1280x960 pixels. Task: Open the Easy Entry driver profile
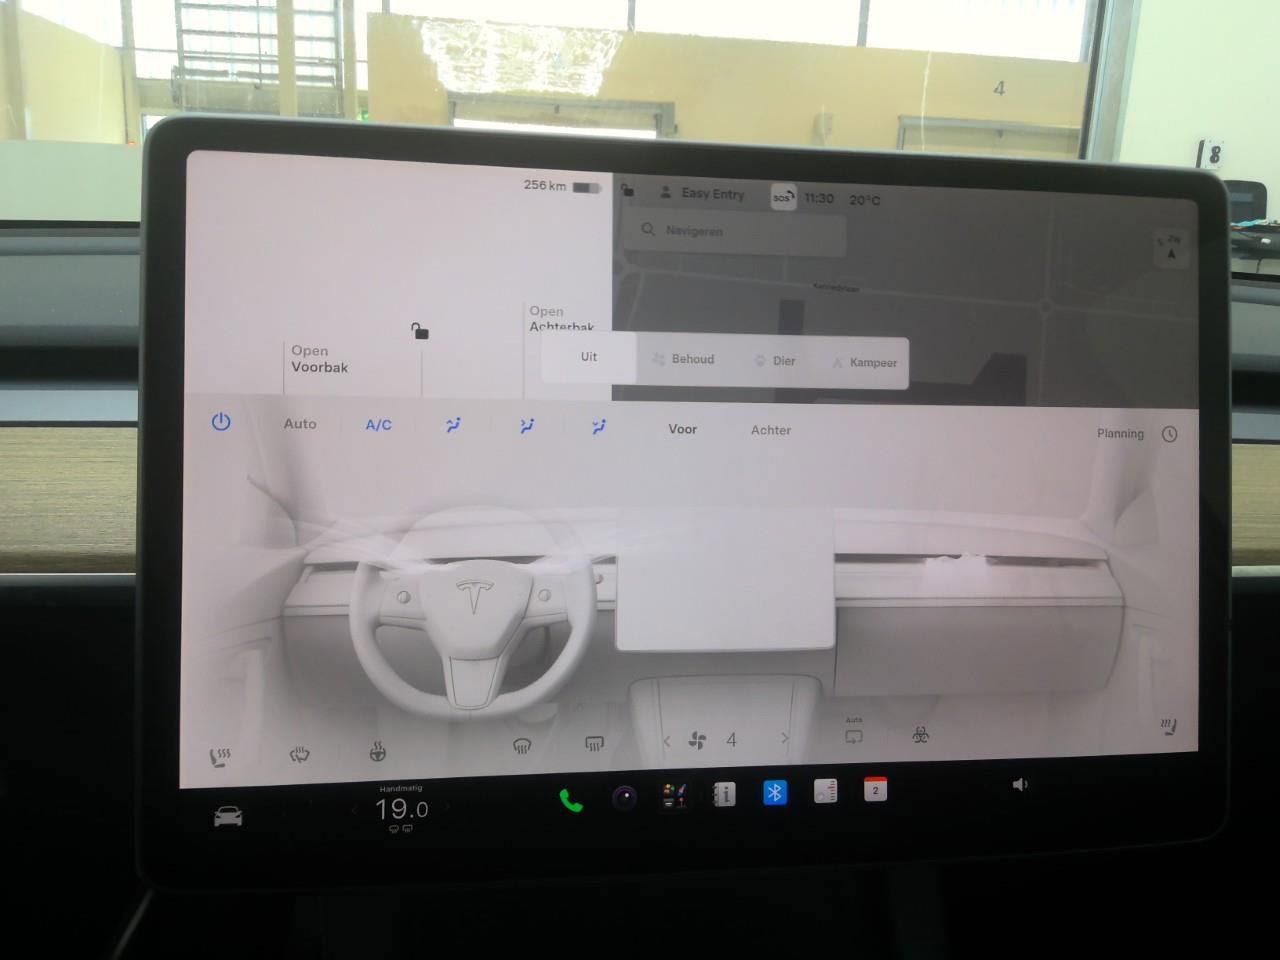coord(702,194)
